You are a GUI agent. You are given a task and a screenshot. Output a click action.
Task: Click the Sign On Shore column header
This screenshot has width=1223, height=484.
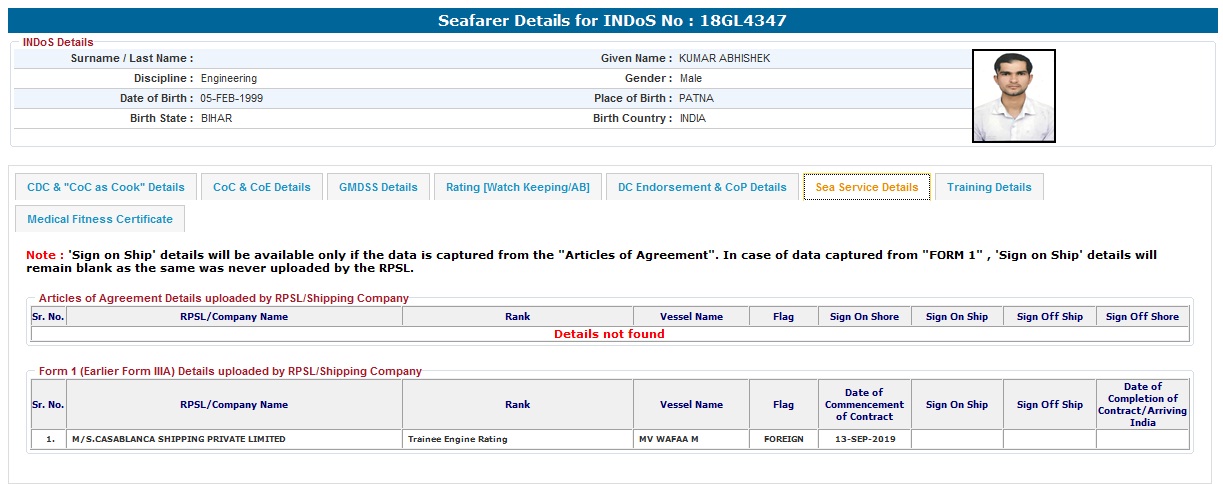coord(864,317)
